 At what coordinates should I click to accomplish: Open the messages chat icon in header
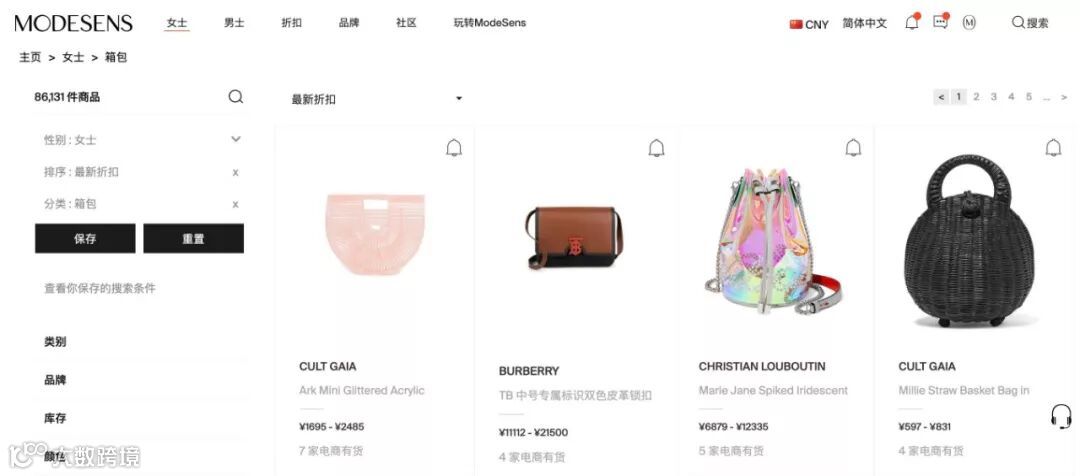click(x=940, y=21)
